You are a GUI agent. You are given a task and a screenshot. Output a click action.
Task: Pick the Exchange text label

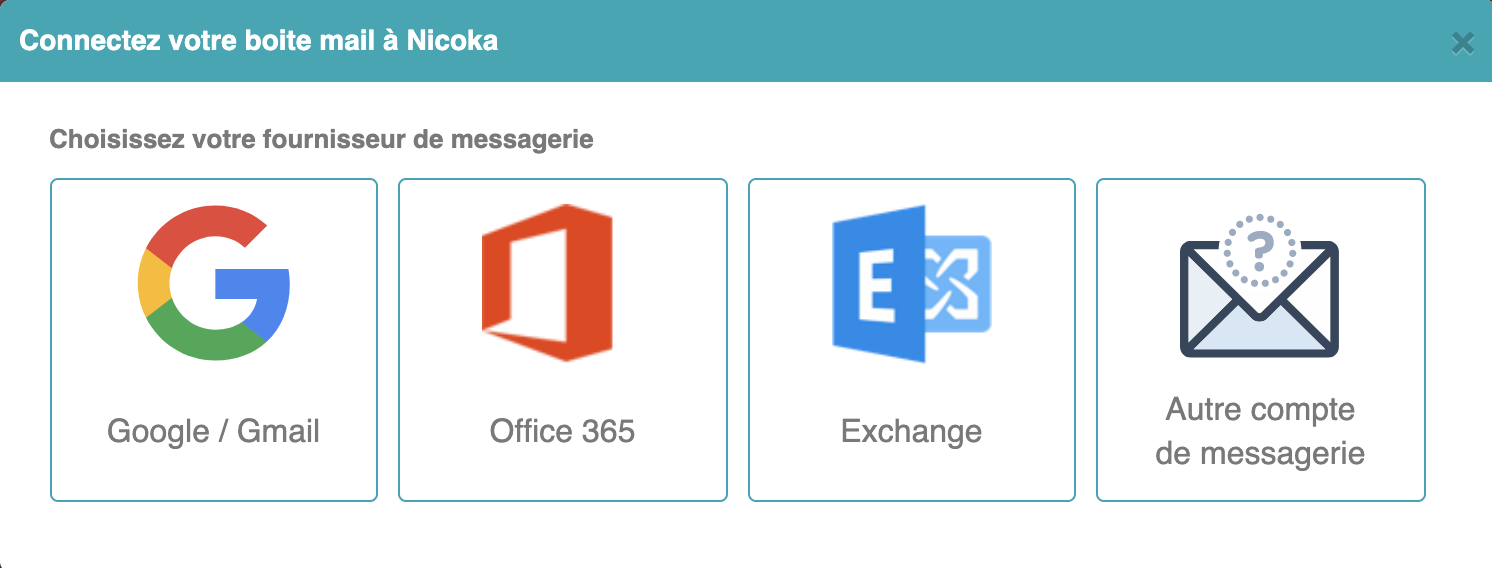tap(911, 431)
